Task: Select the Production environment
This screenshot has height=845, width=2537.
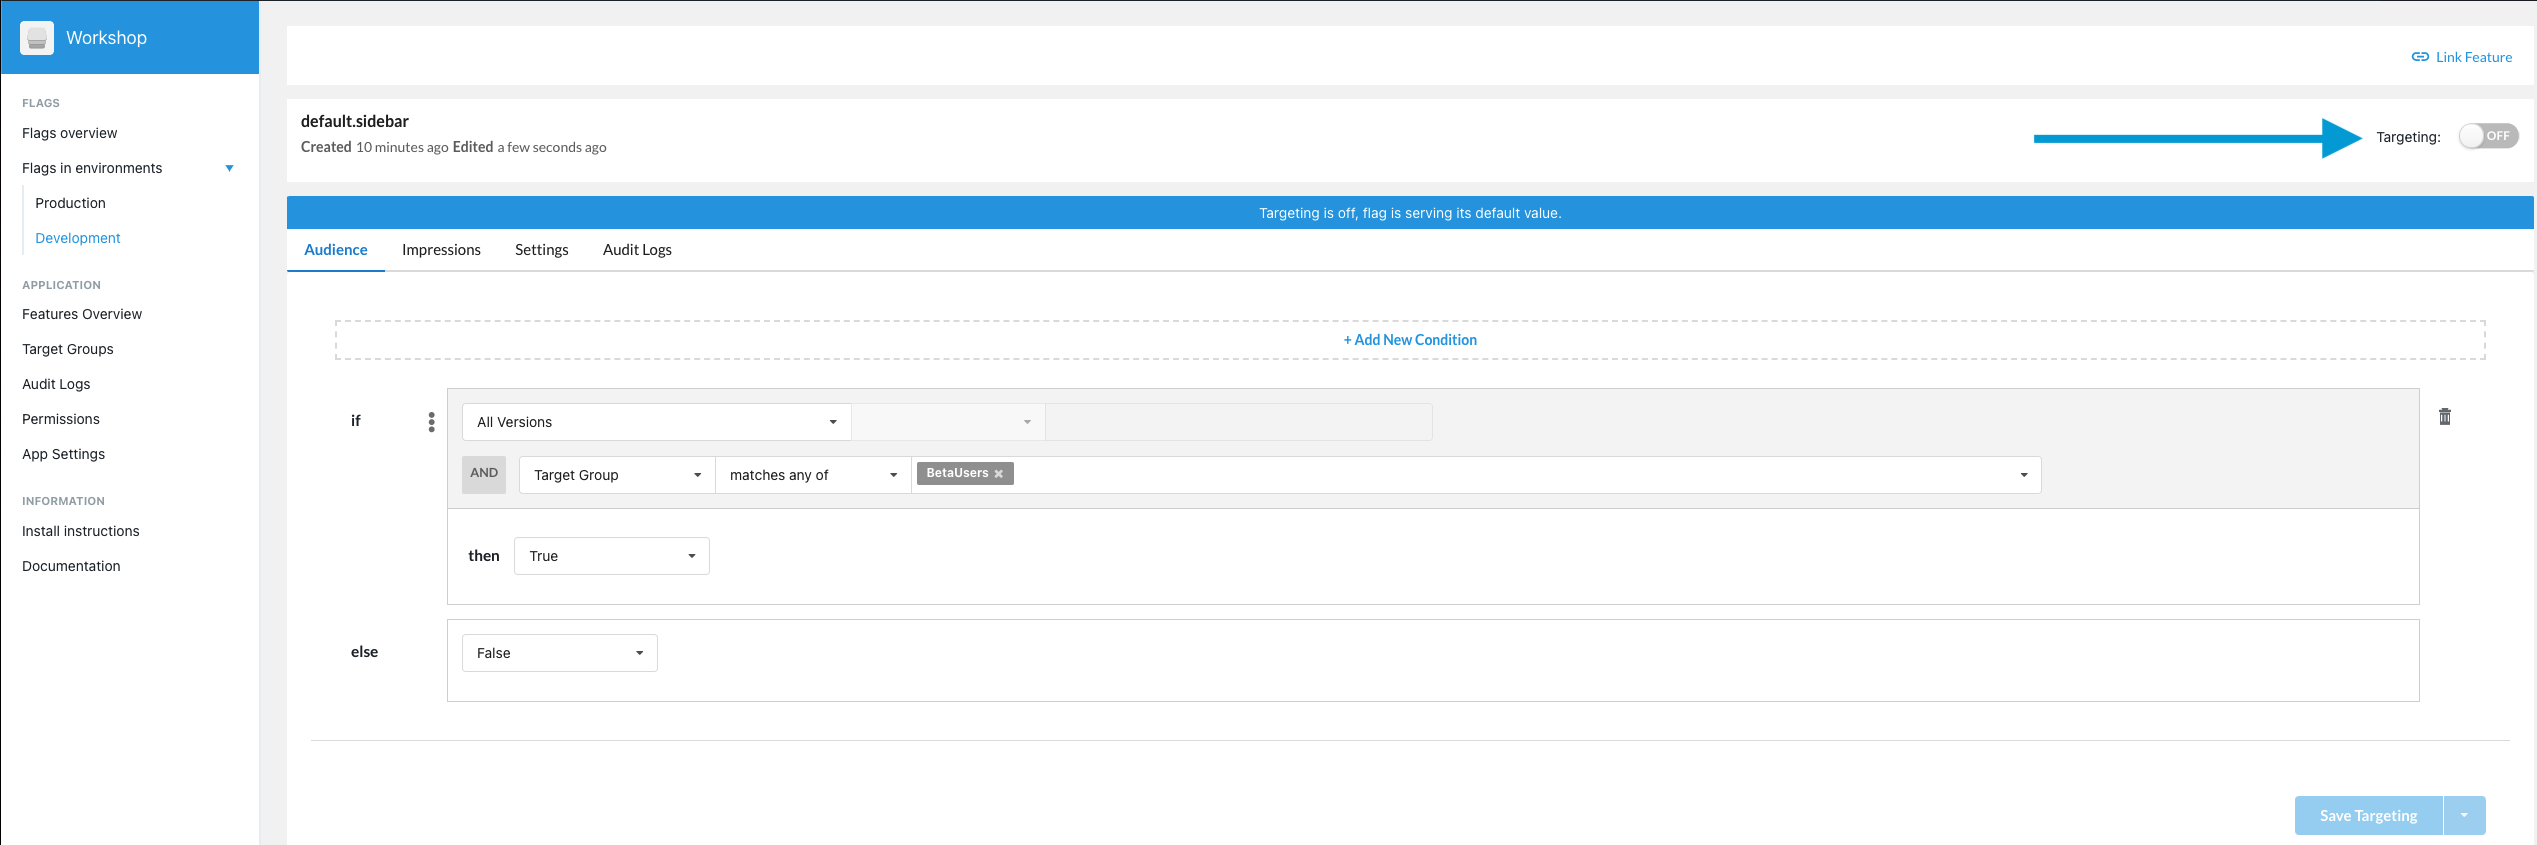Action: [70, 203]
